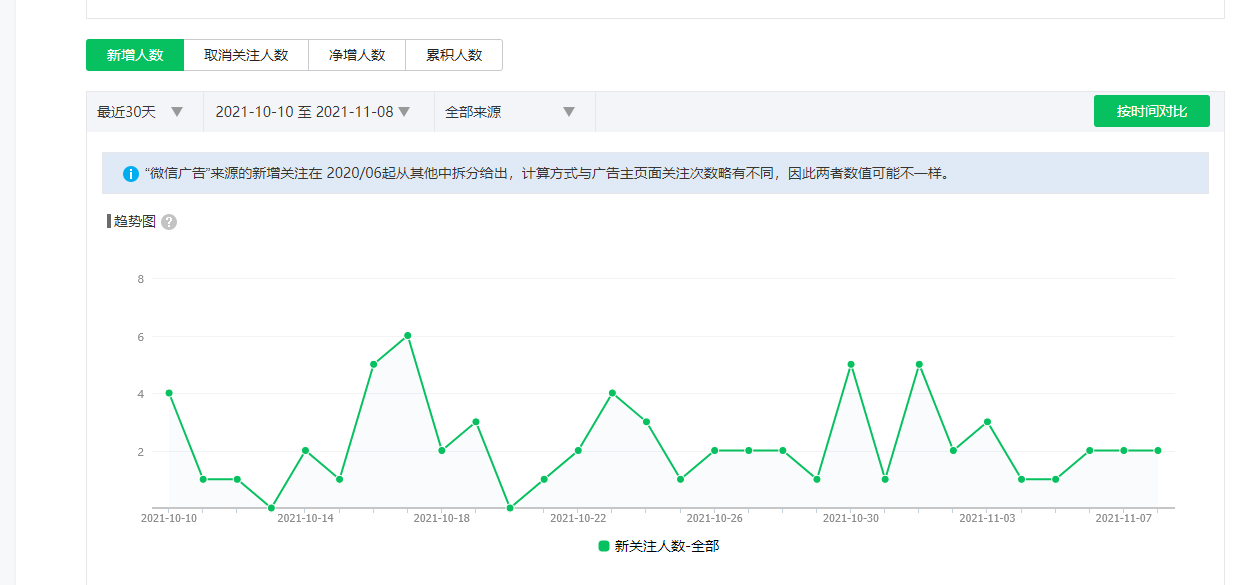This screenshot has height=585, width=1257.
Task: Click the 2021-10-18 data point at value 2
Action: click(x=442, y=450)
